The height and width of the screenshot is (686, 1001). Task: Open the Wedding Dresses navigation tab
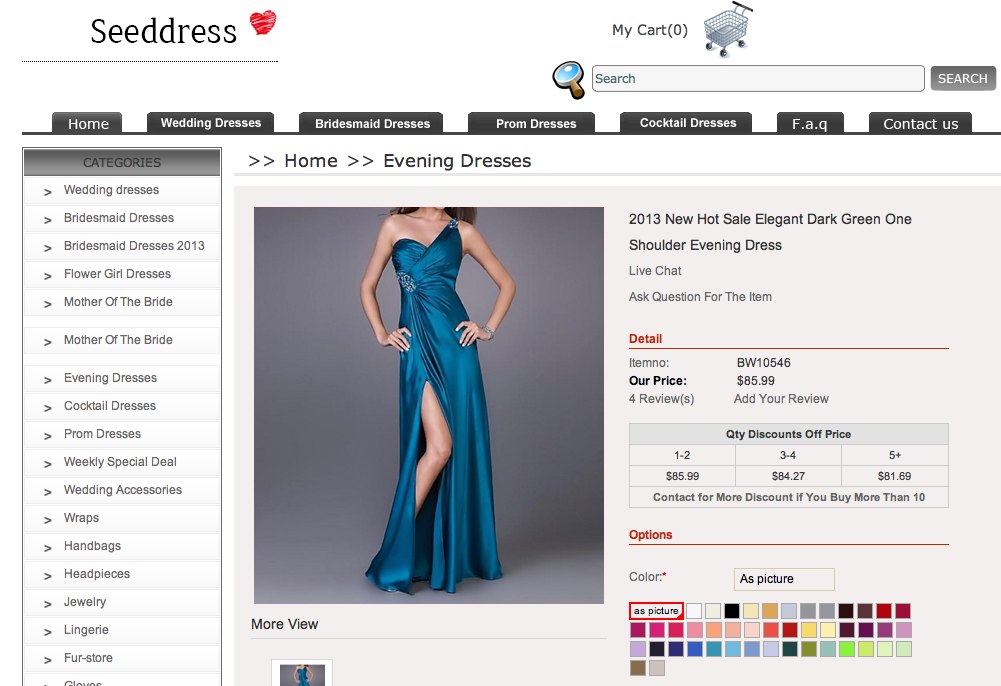point(211,123)
